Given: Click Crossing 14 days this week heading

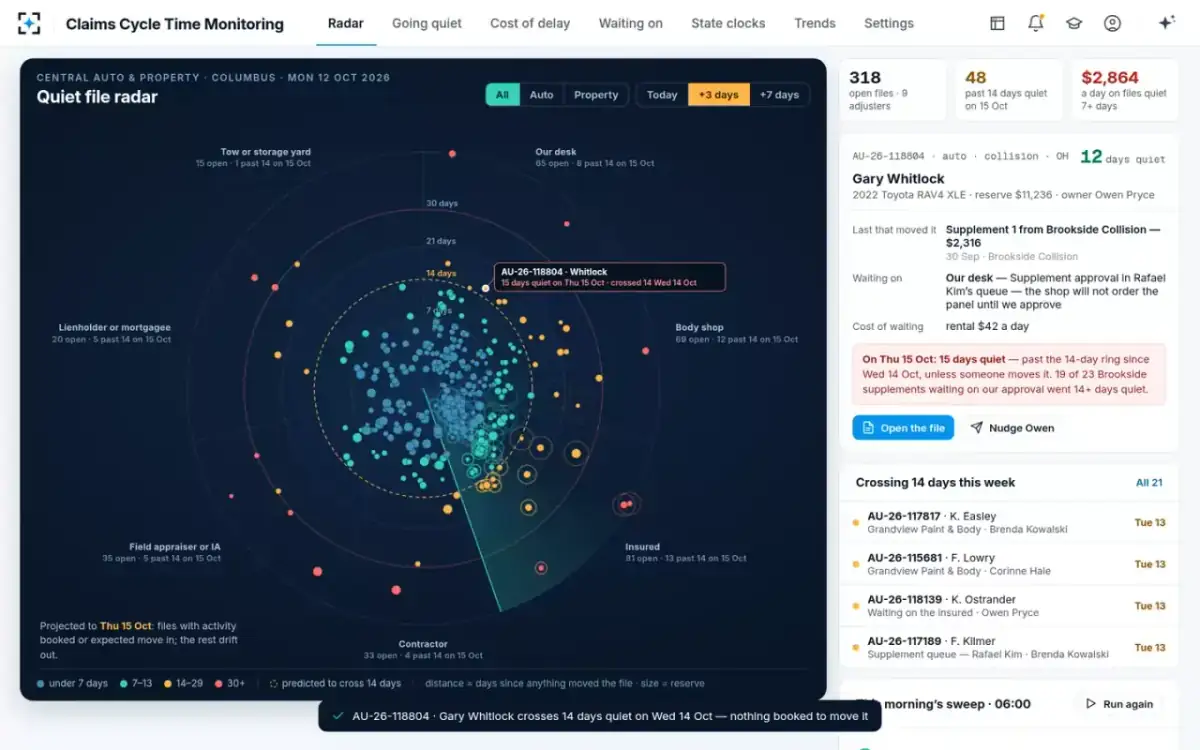Looking at the screenshot, I should pyautogui.click(x=935, y=483).
